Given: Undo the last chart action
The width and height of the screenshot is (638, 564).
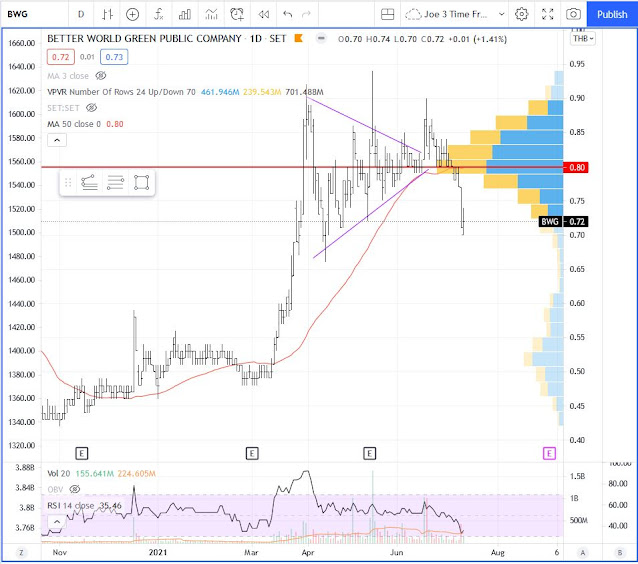Looking at the screenshot, I should (288, 15).
